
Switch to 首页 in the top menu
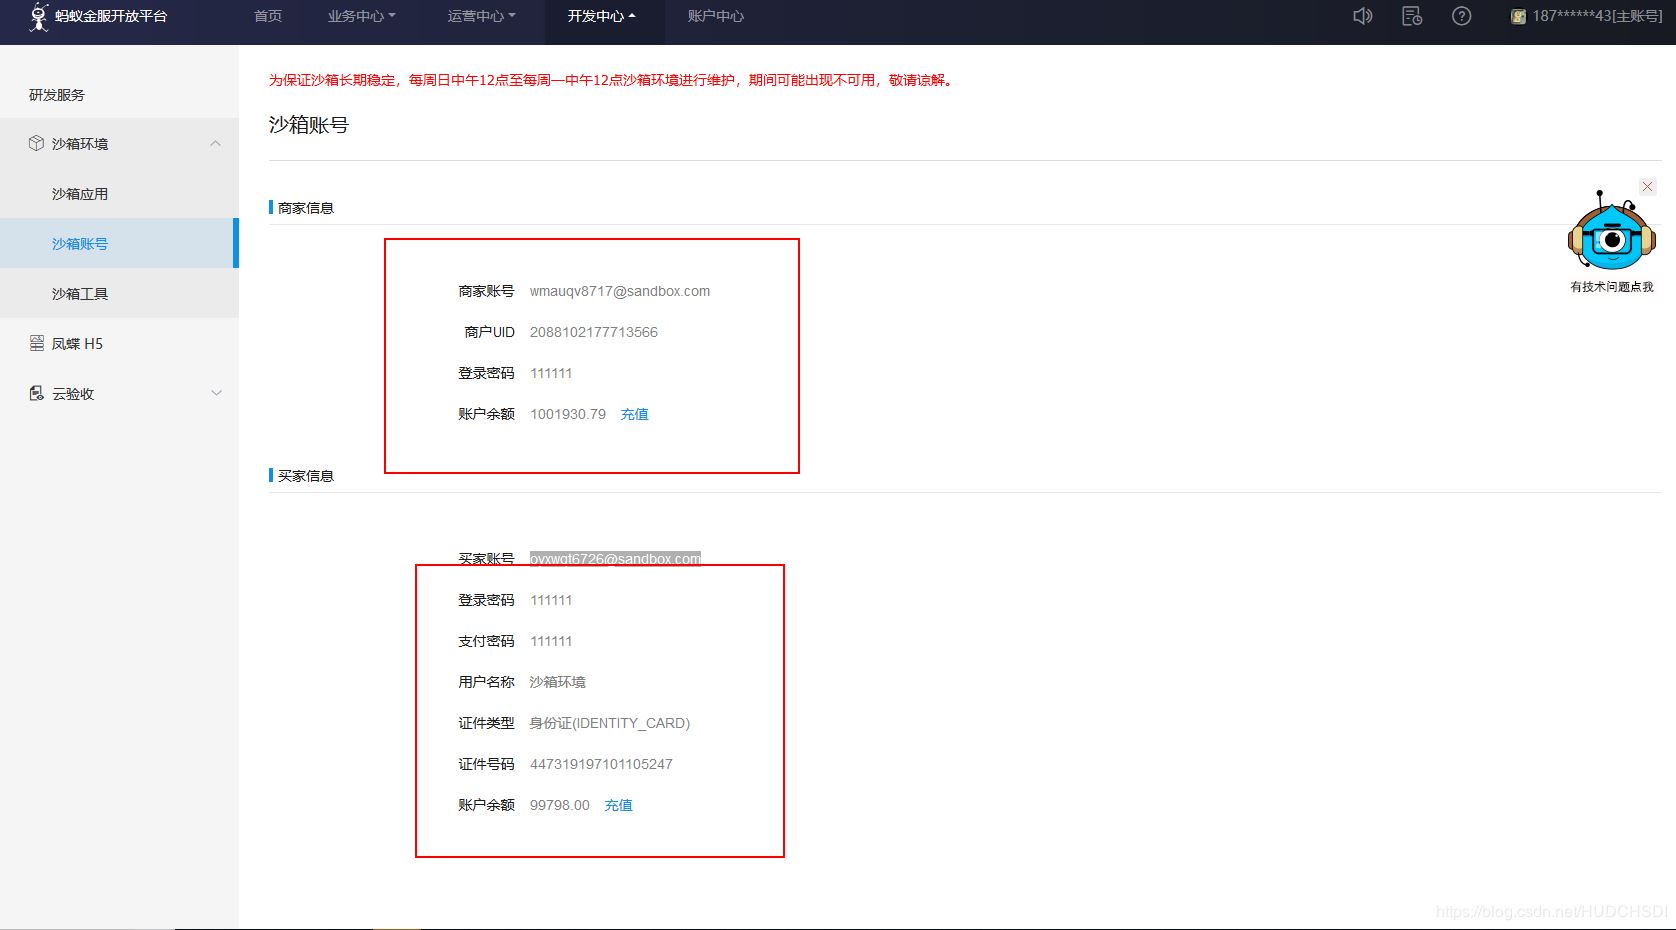click(x=266, y=15)
